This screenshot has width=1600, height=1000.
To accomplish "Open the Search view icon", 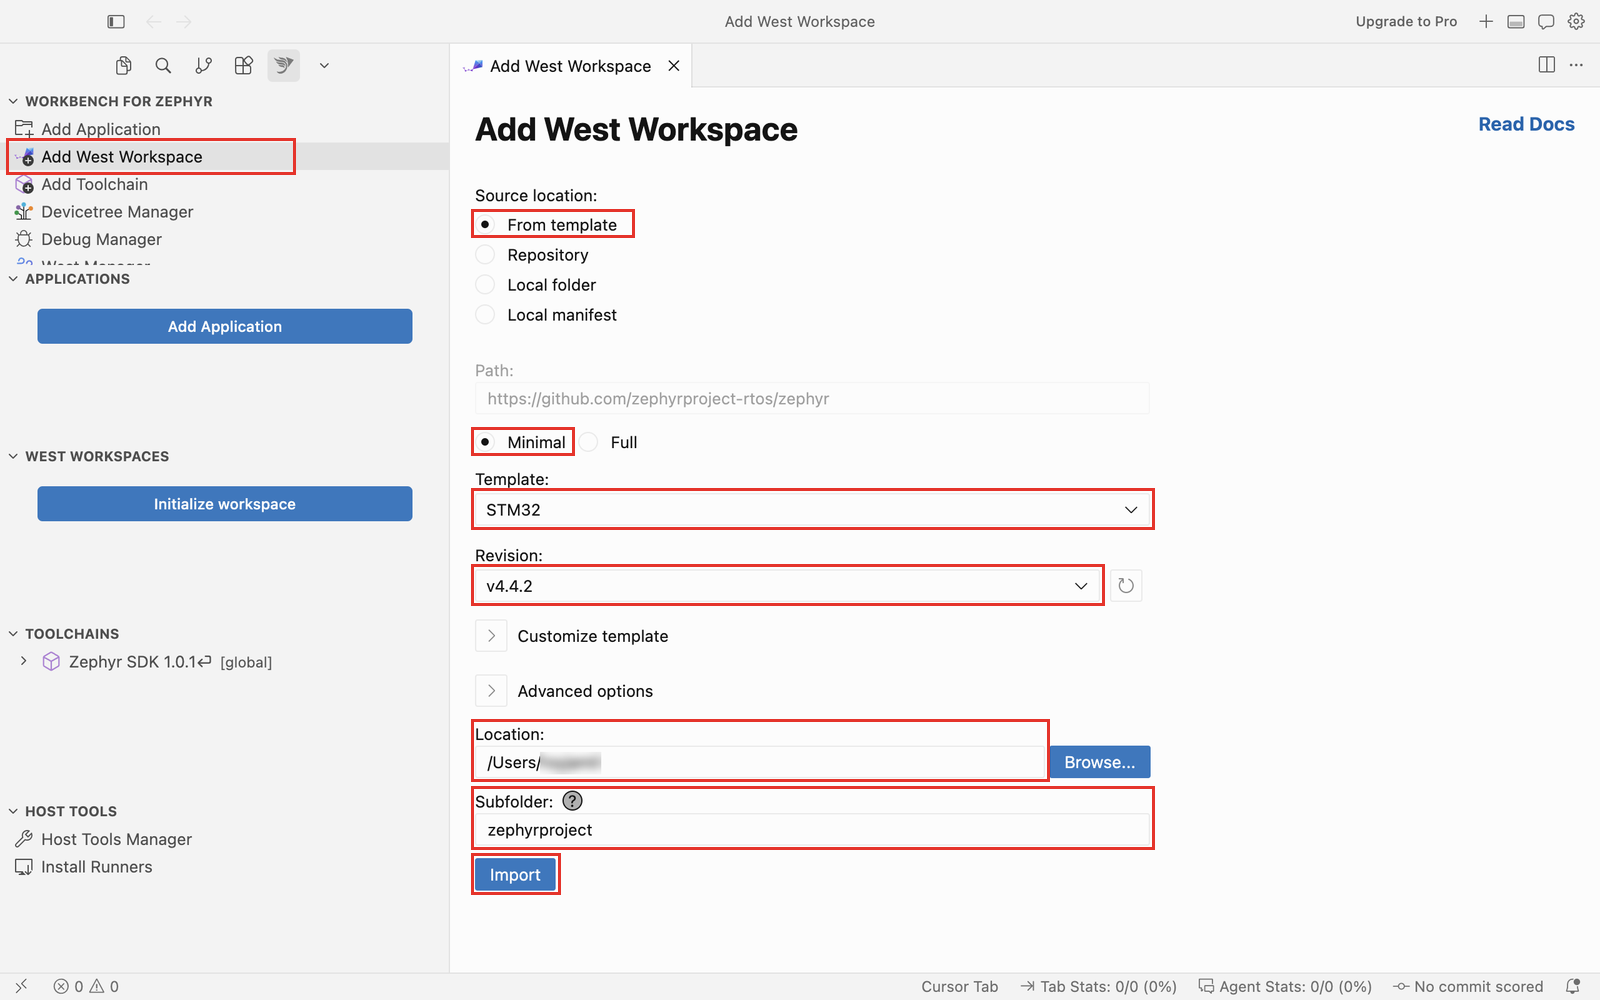I will coord(163,66).
